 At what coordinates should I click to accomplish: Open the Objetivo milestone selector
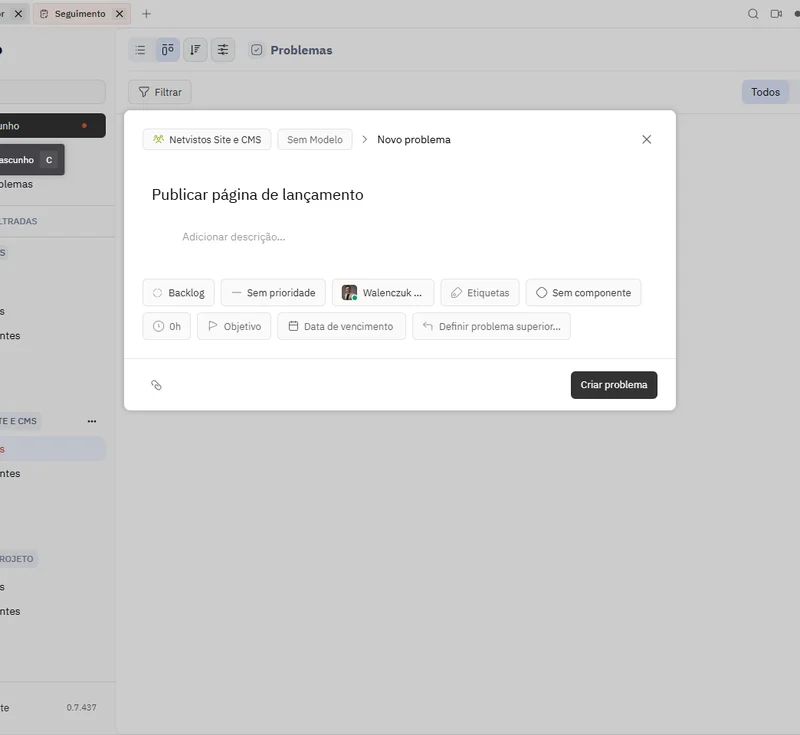click(x=234, y=326)
